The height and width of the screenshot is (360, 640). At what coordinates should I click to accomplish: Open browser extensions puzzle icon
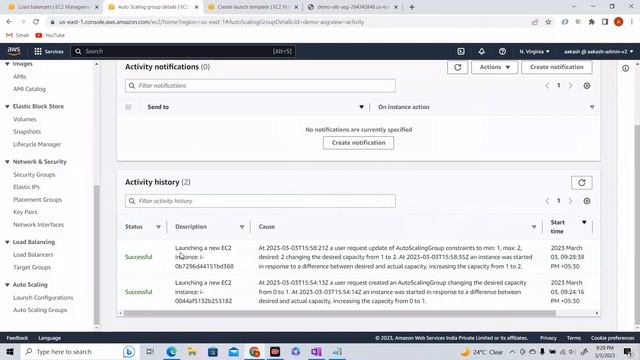[x=591, y=22]
